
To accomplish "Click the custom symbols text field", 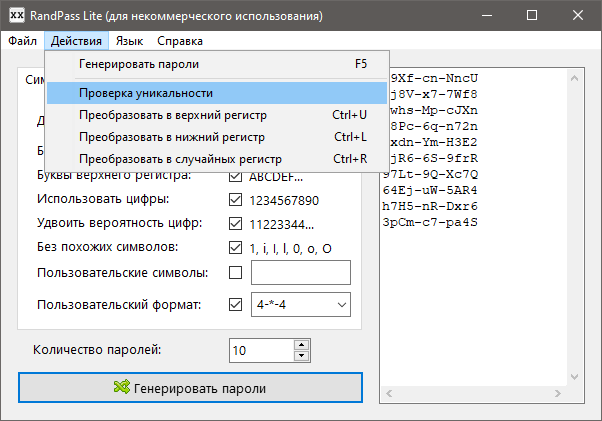I will tap(301, 272).
